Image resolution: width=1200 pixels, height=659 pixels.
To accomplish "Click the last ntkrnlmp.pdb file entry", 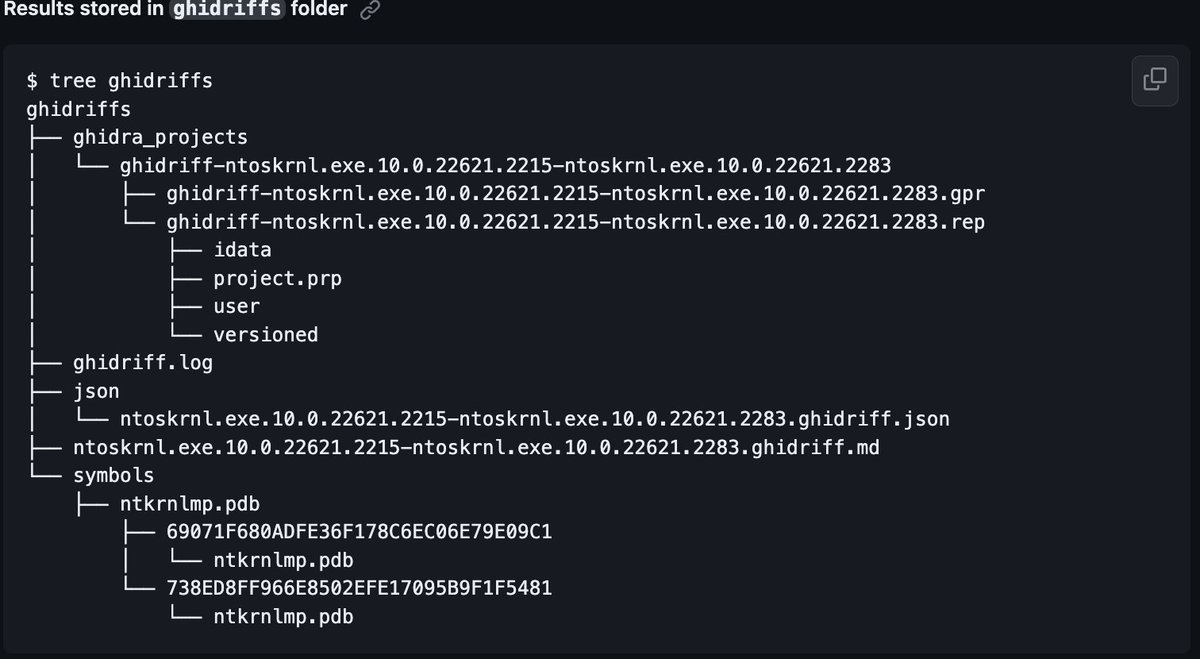I will tap(283, 617).
